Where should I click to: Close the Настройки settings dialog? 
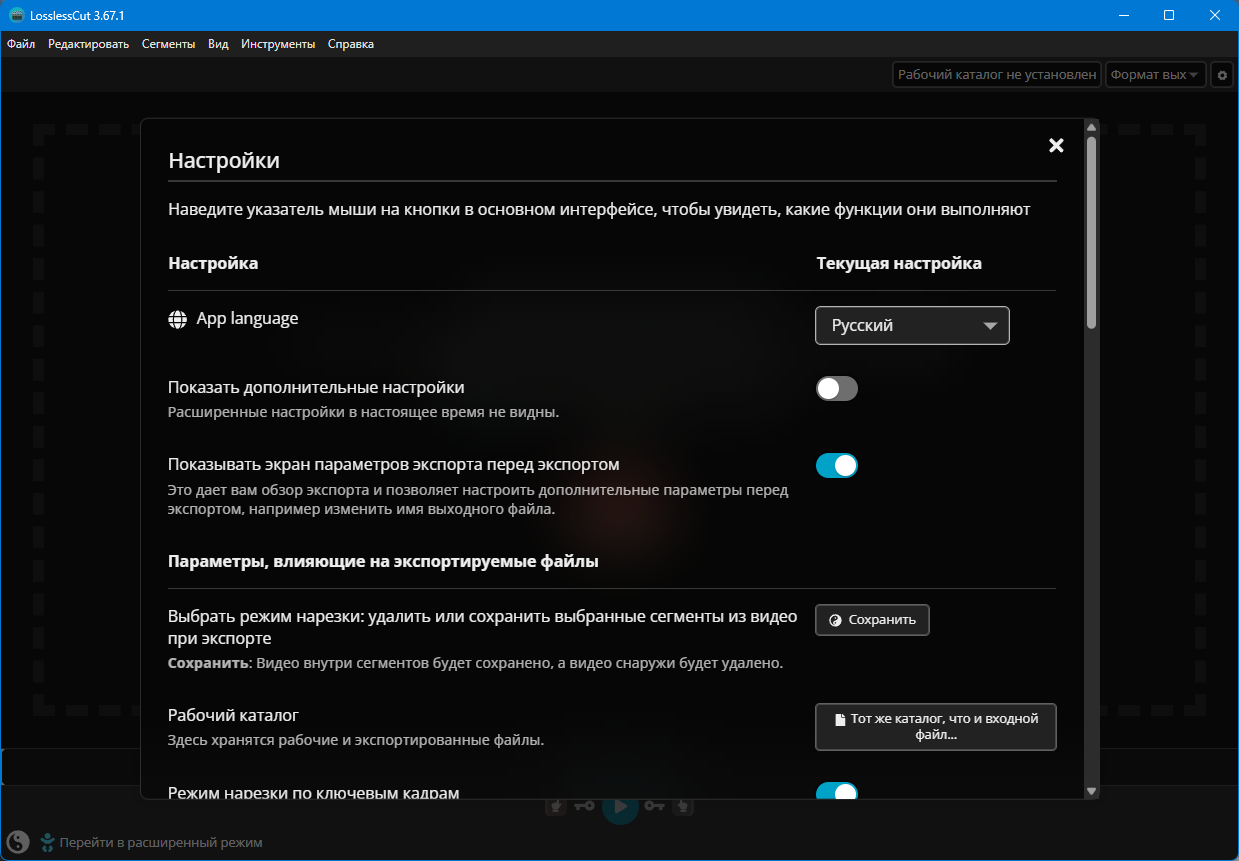[x=1055, y=146]
